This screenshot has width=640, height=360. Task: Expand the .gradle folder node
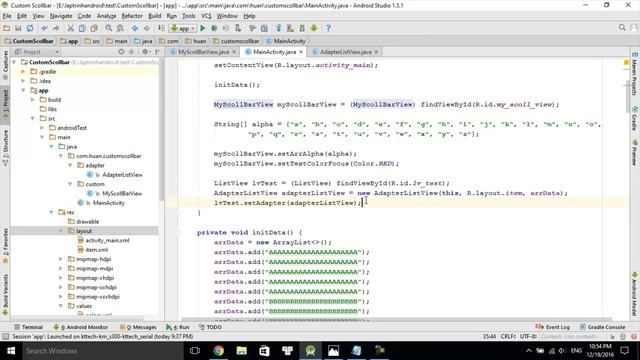23,71
